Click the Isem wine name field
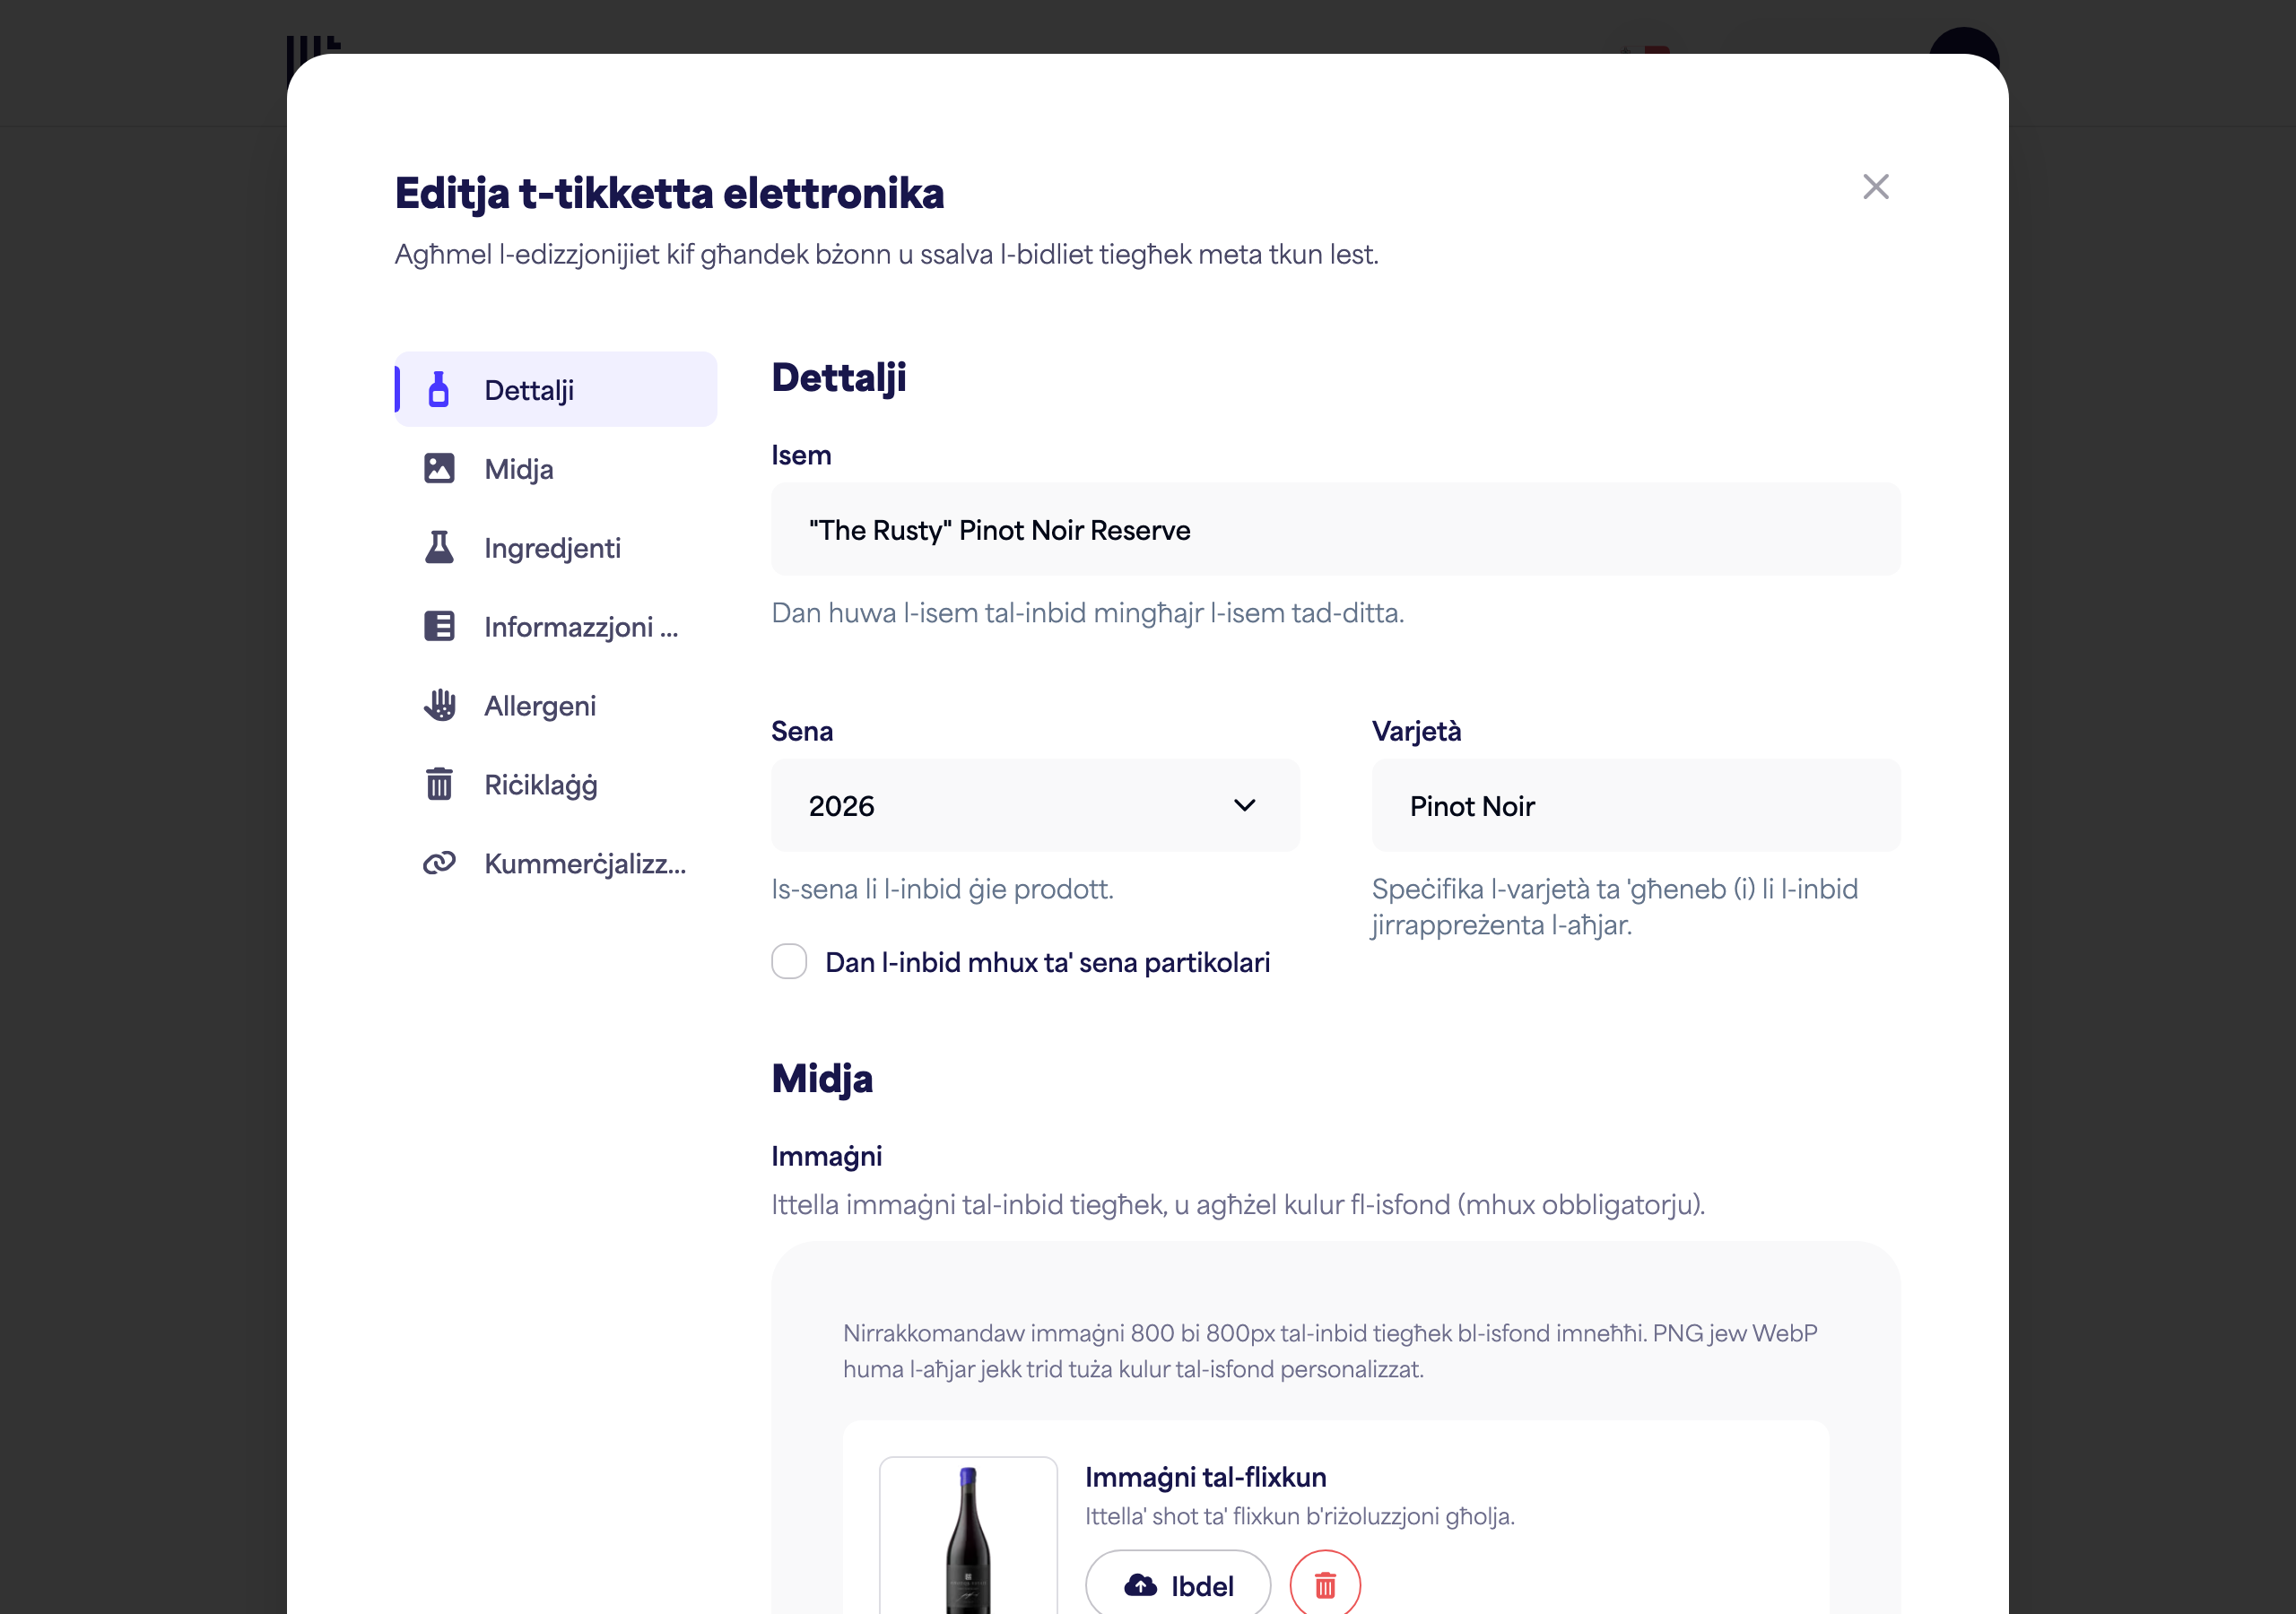Viewport: 2296px width, 1614px height. tap(1335, 530)
